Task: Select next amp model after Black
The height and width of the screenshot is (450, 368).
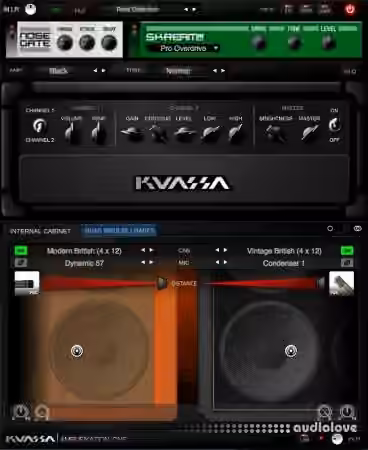Action: tap(104, 71)
